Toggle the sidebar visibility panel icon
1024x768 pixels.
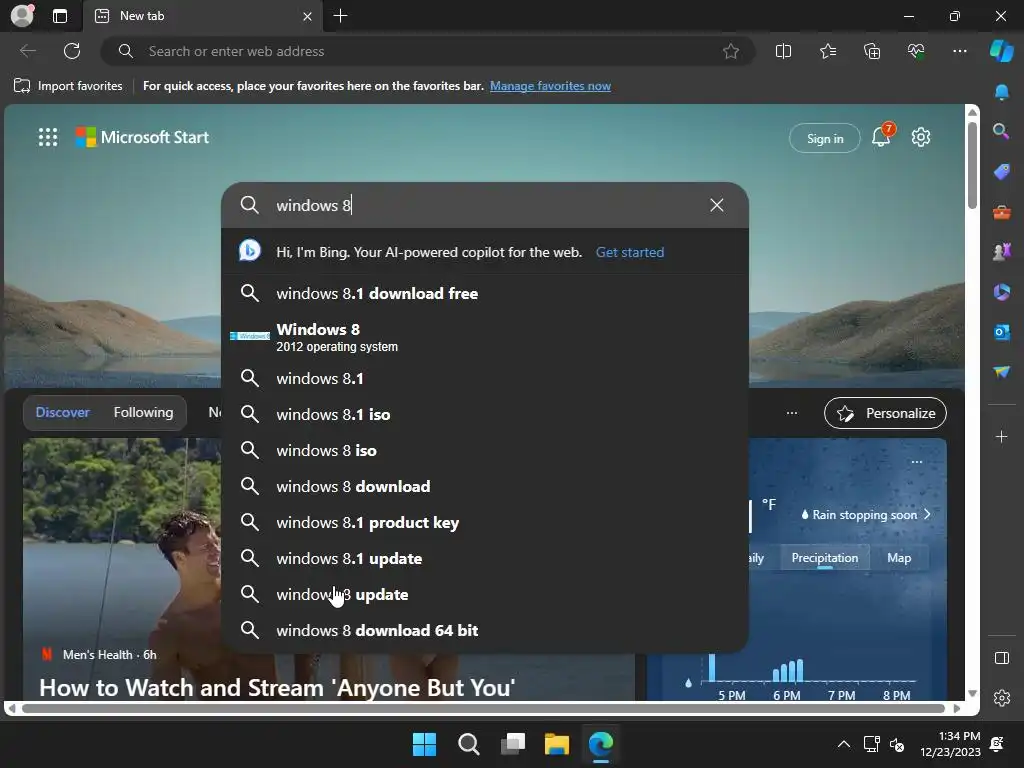[1002, 658]
